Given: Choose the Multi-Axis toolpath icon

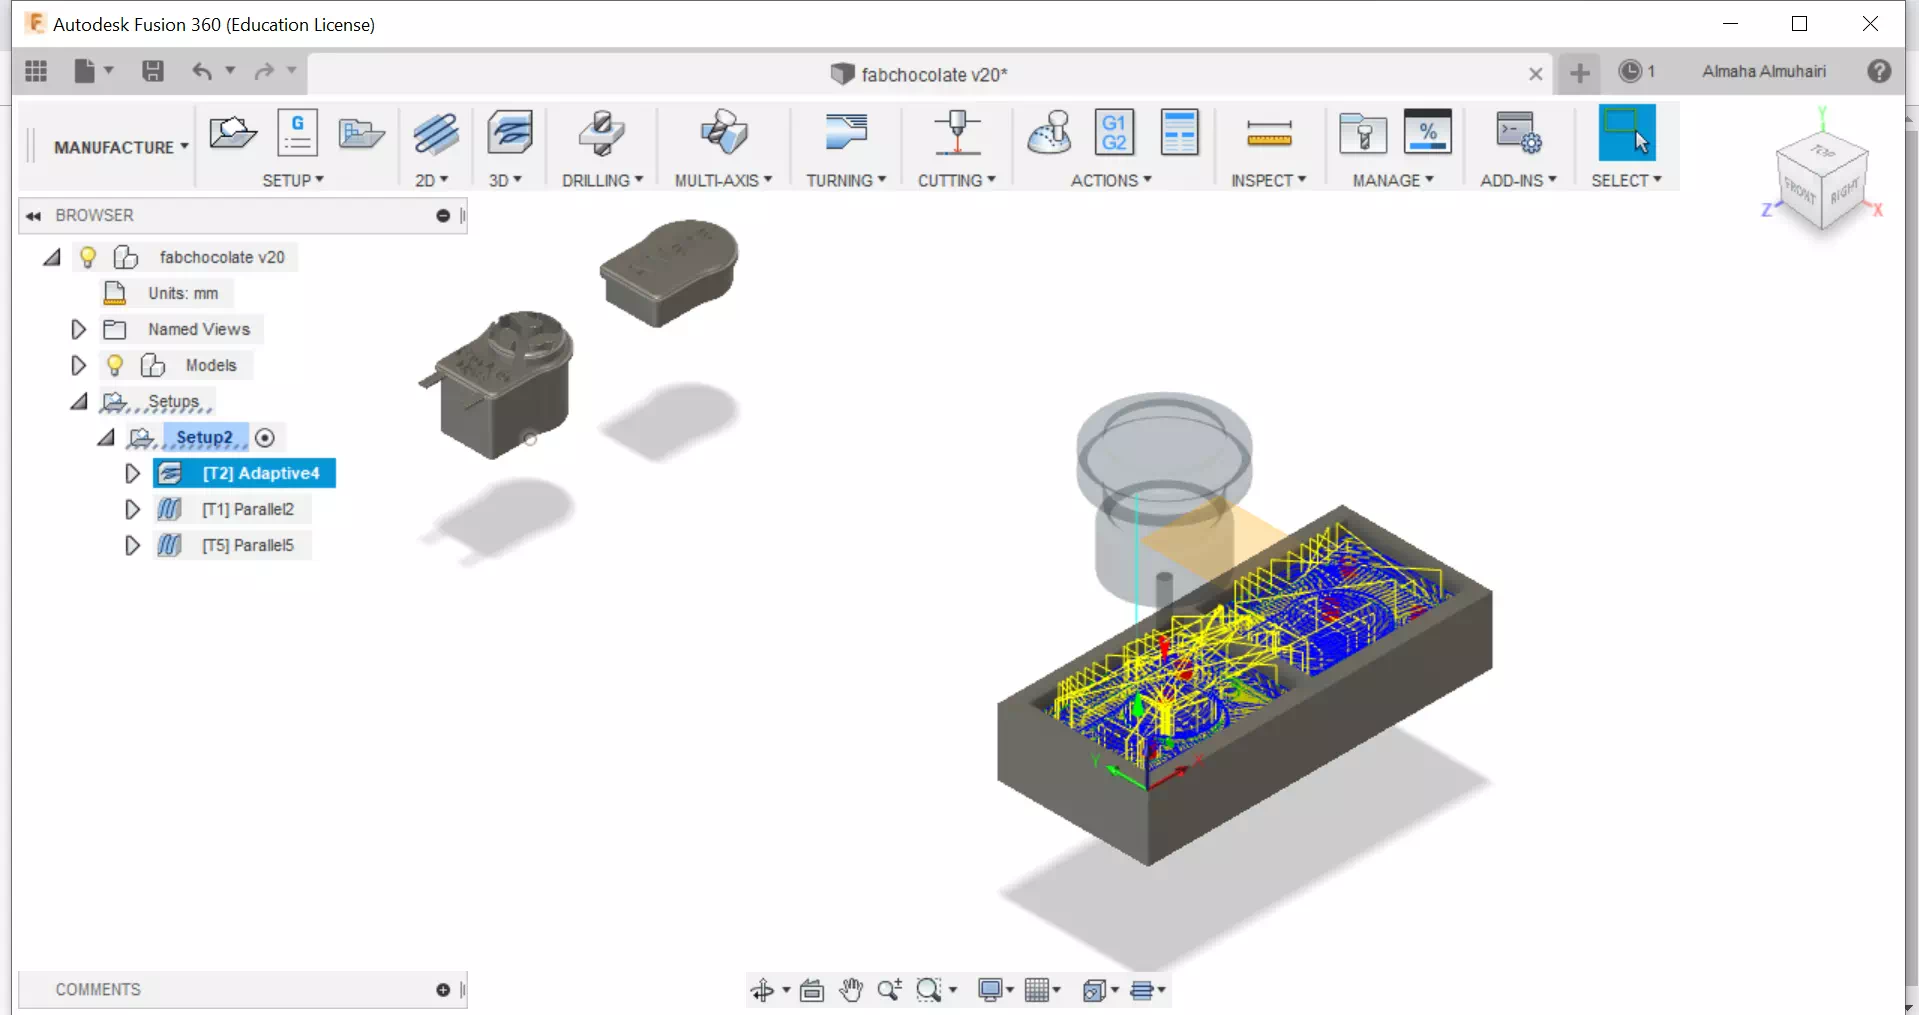Looking at the screenshot, I should 724,133.
